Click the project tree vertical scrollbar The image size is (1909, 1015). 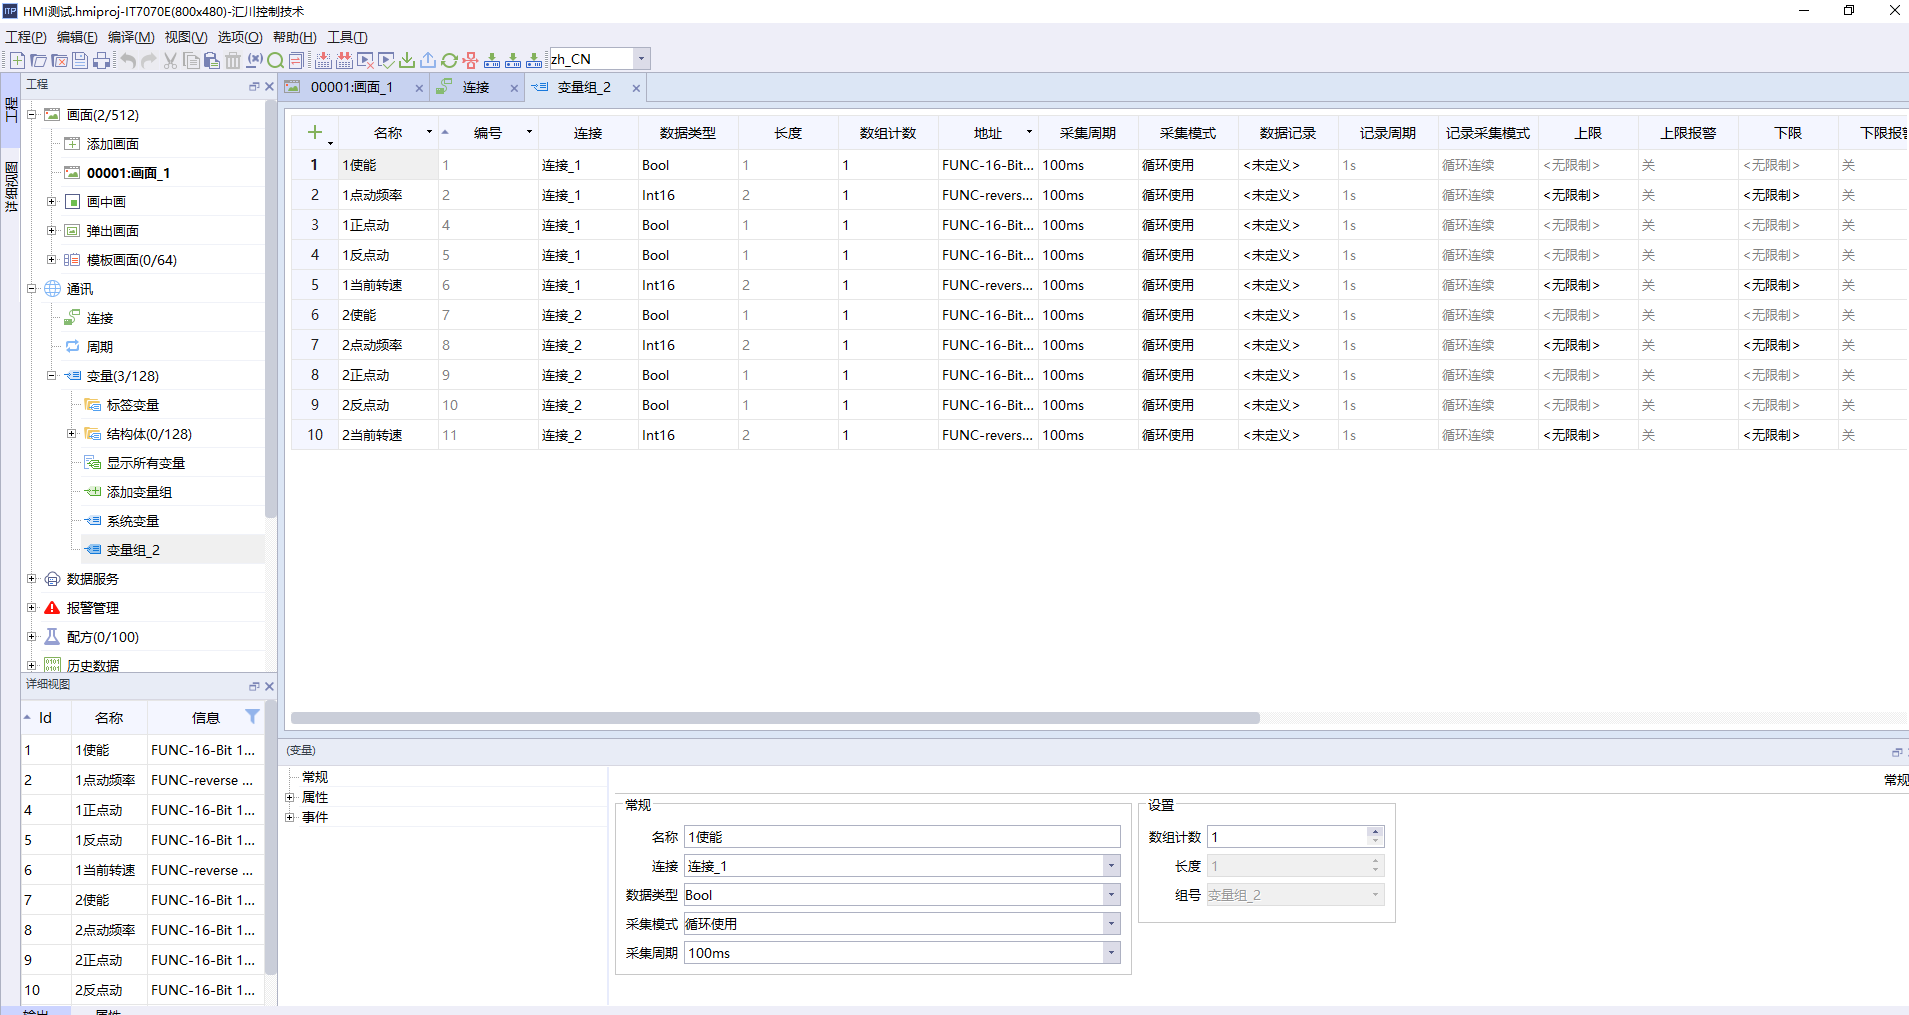coord(270,310)
